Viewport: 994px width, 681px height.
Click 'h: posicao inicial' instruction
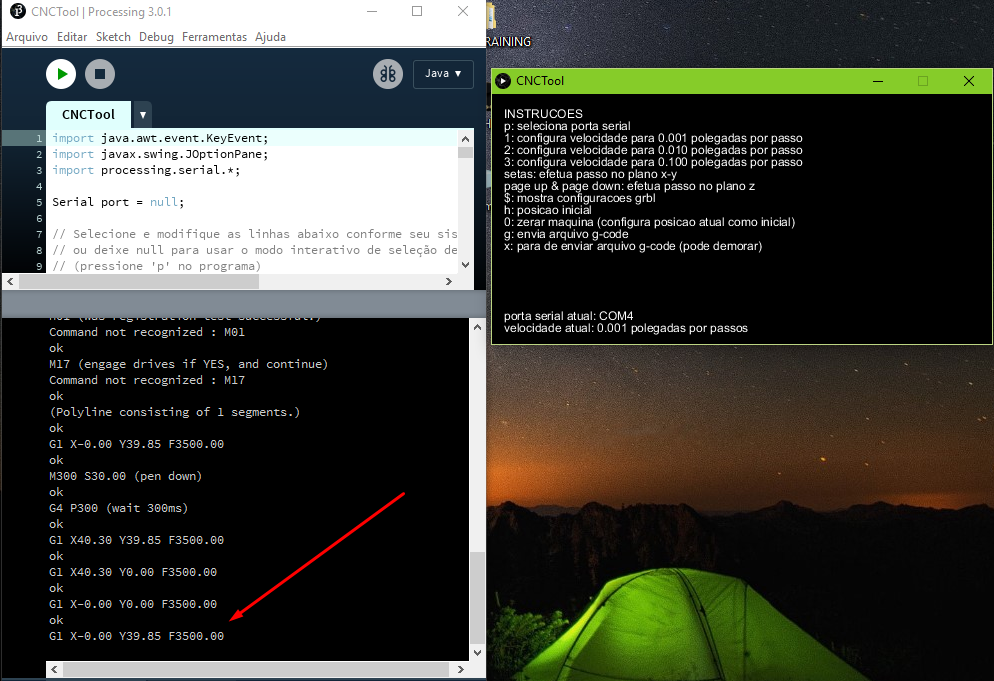click(x=548, y=210)
